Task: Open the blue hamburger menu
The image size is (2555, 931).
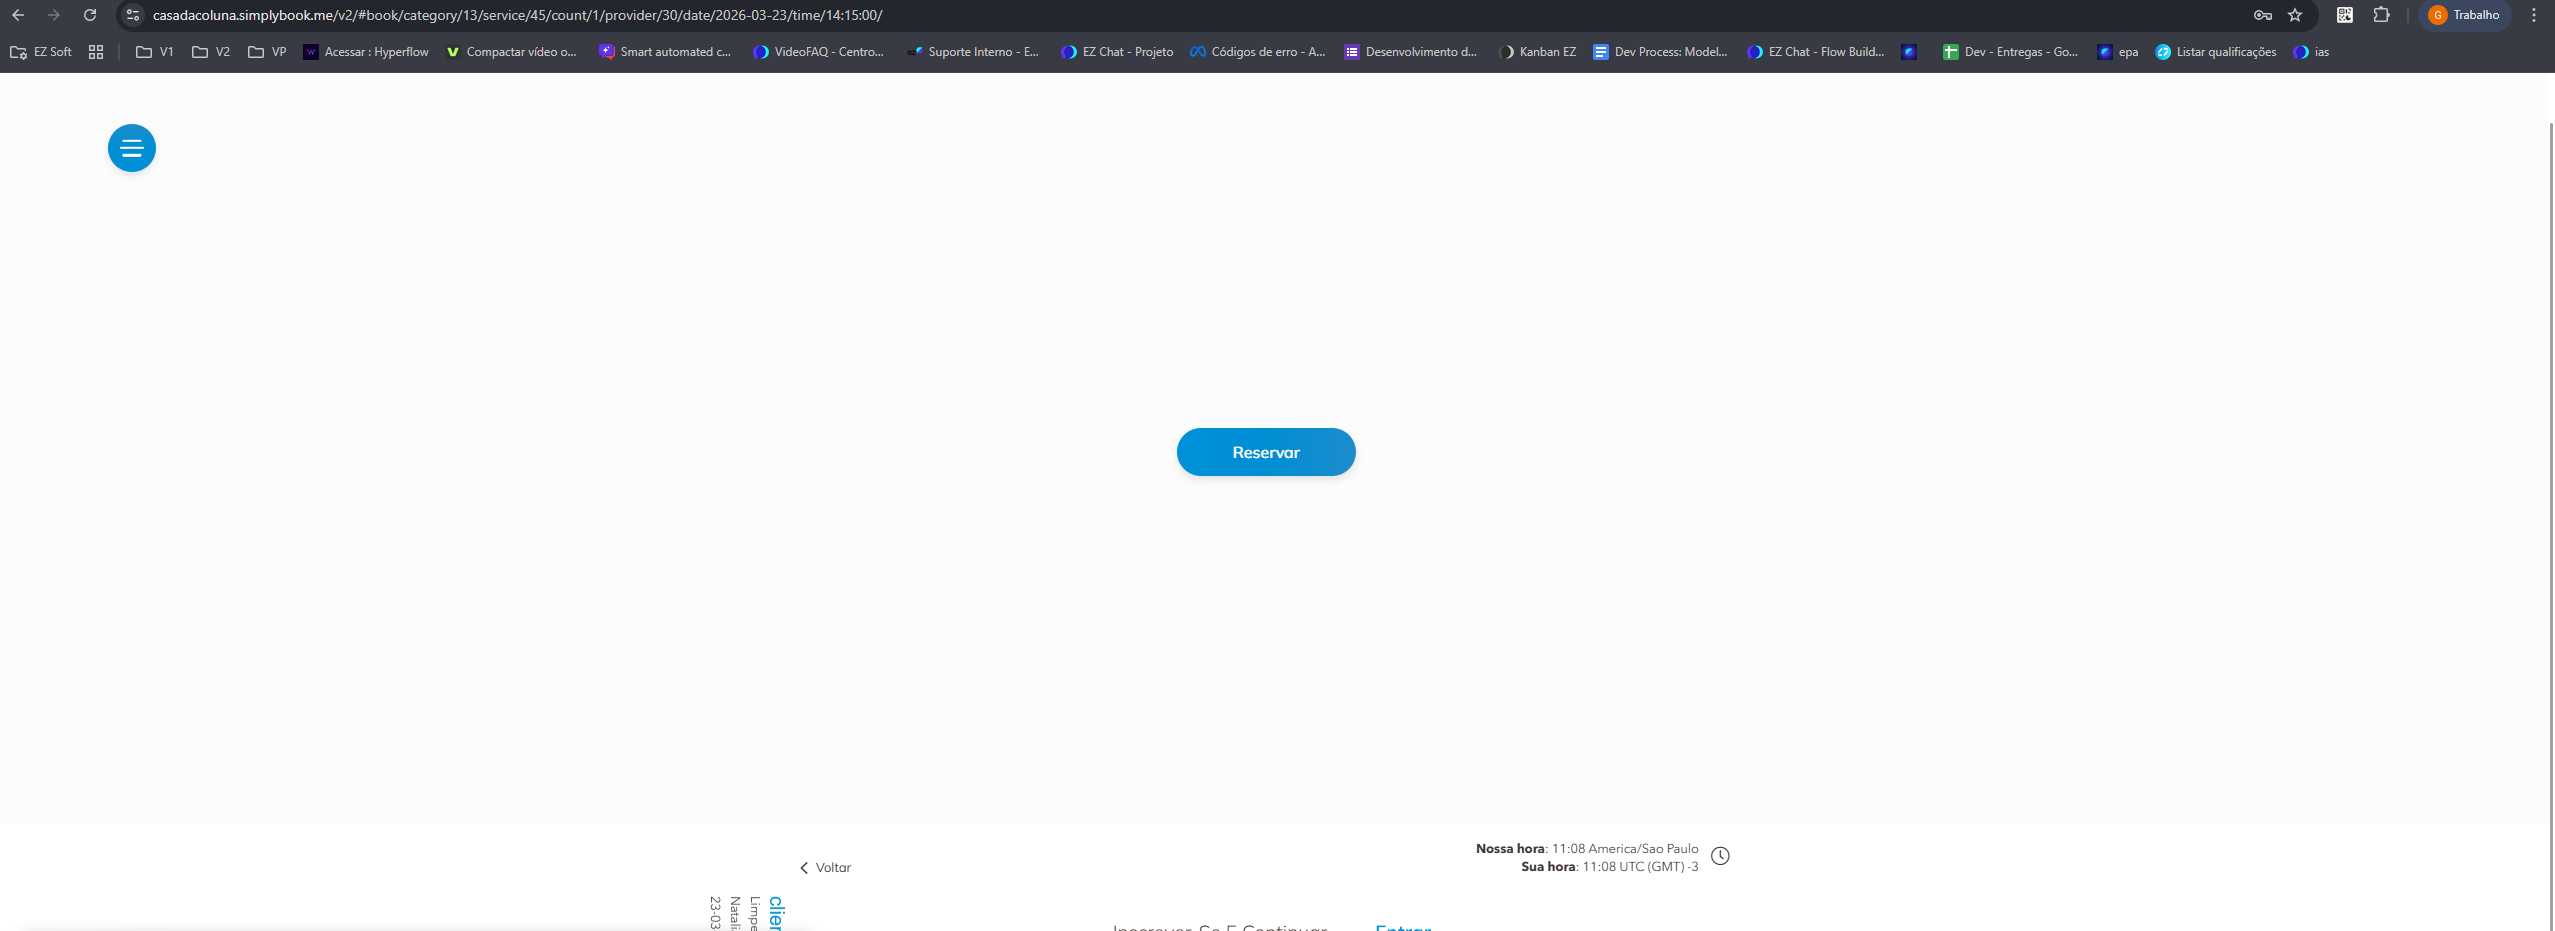Action: tap(132, 148)
